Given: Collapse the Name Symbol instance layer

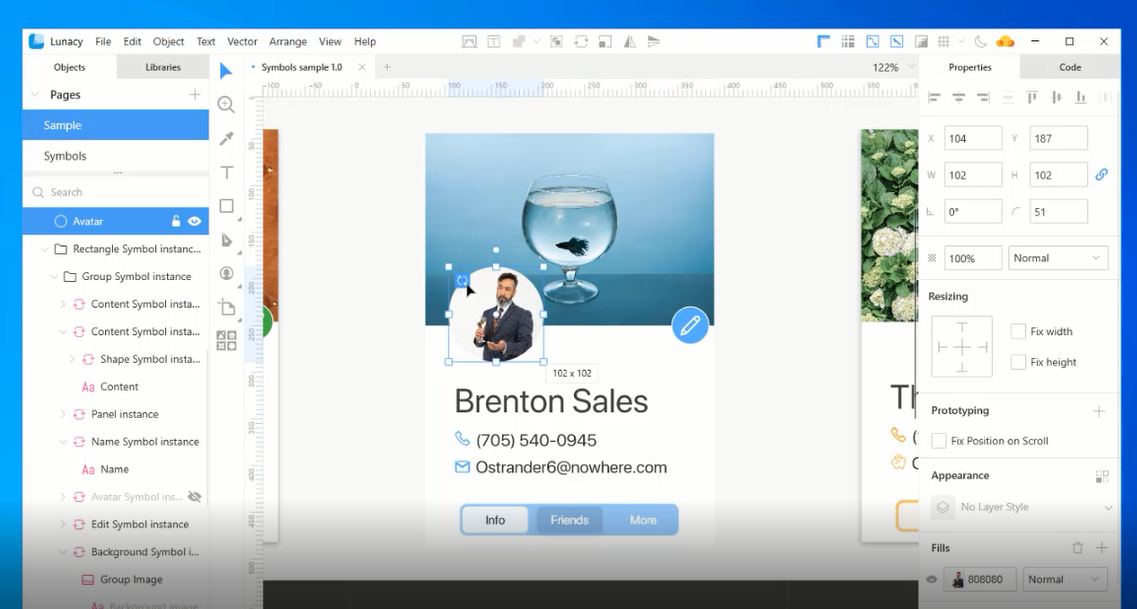Looking at the screenshot, I should (62, 442).
